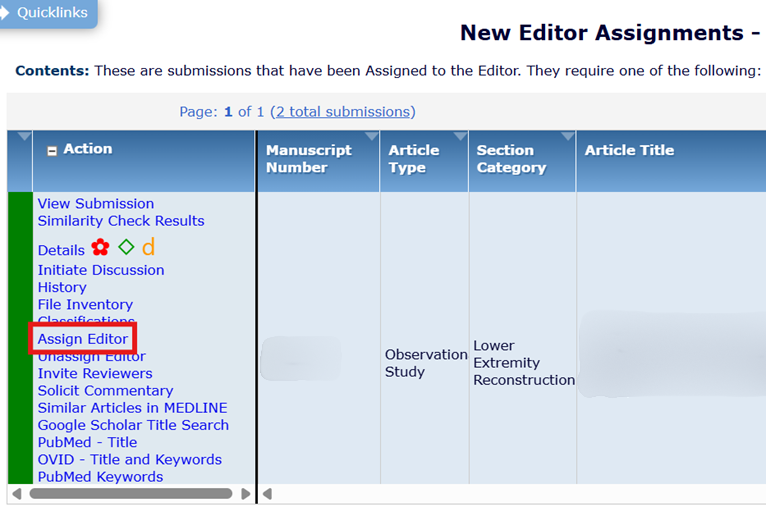Screen dimensions: 766x507
Task: Click the Assign Editor link
Action: [x=83, y=339]
